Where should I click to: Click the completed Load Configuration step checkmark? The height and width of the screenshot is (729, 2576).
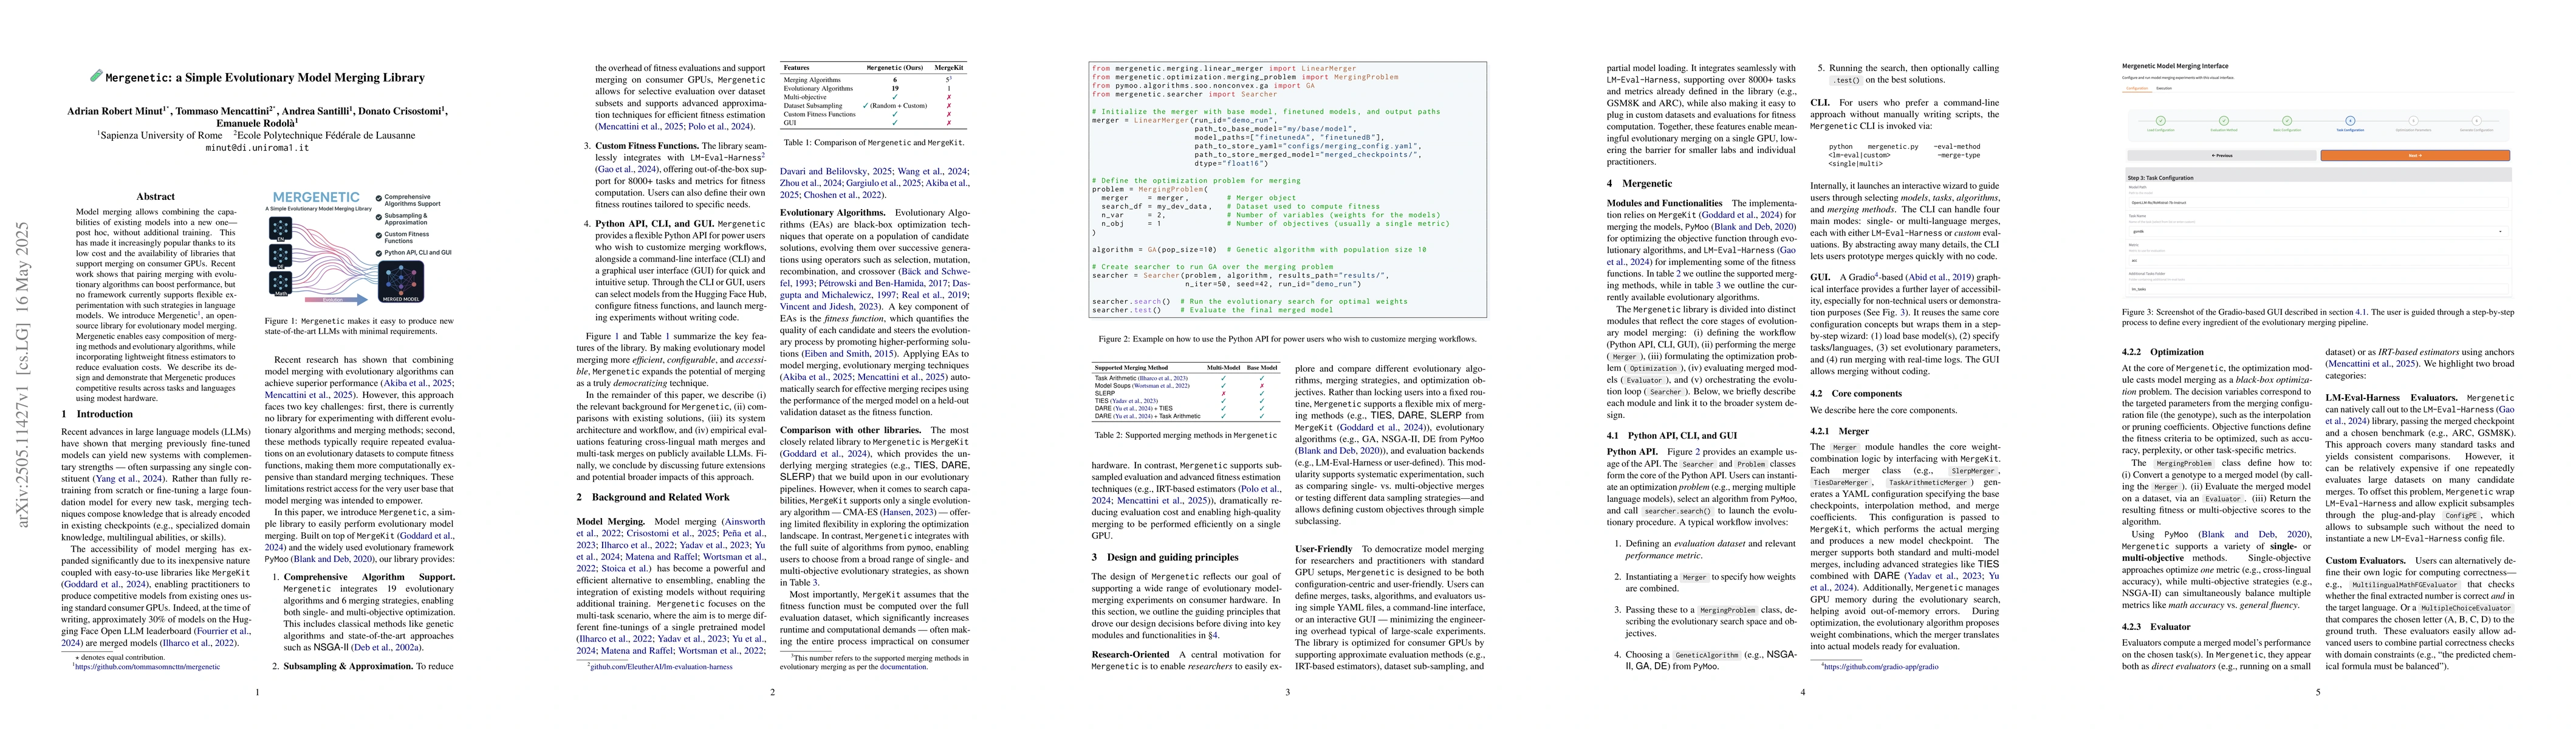2161,121
